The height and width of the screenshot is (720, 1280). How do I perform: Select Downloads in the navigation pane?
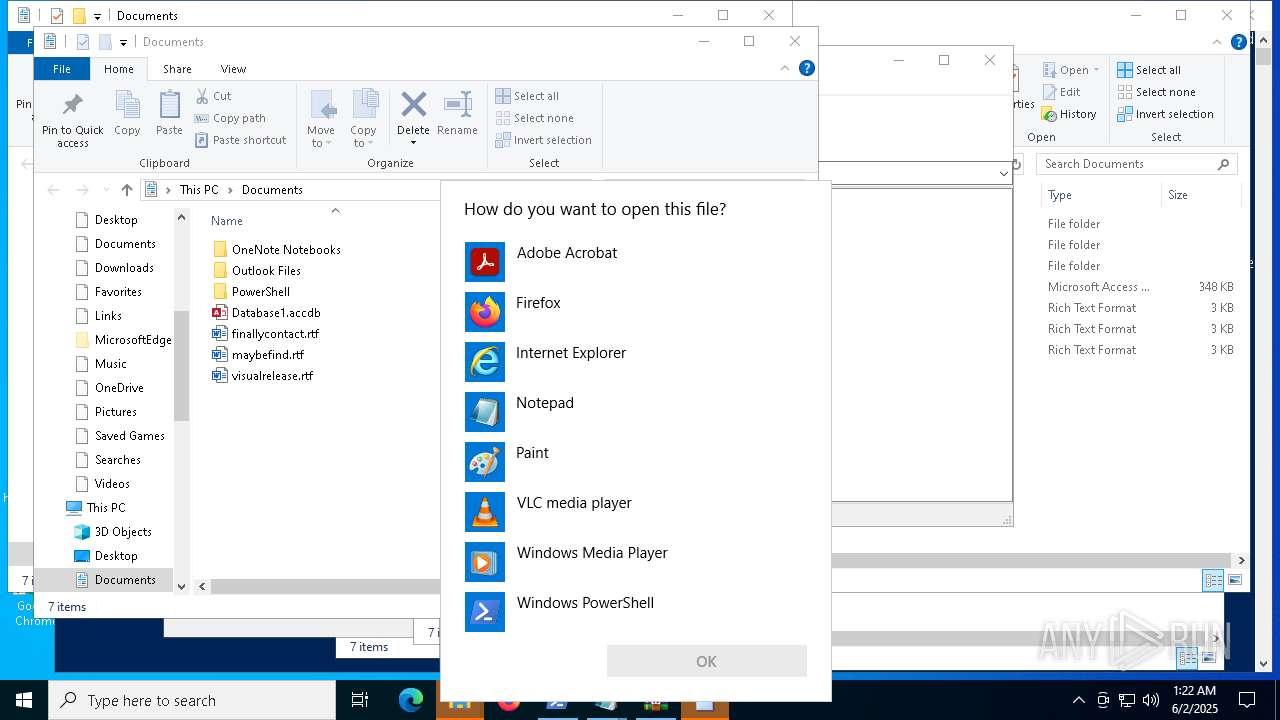click(116, 268)
